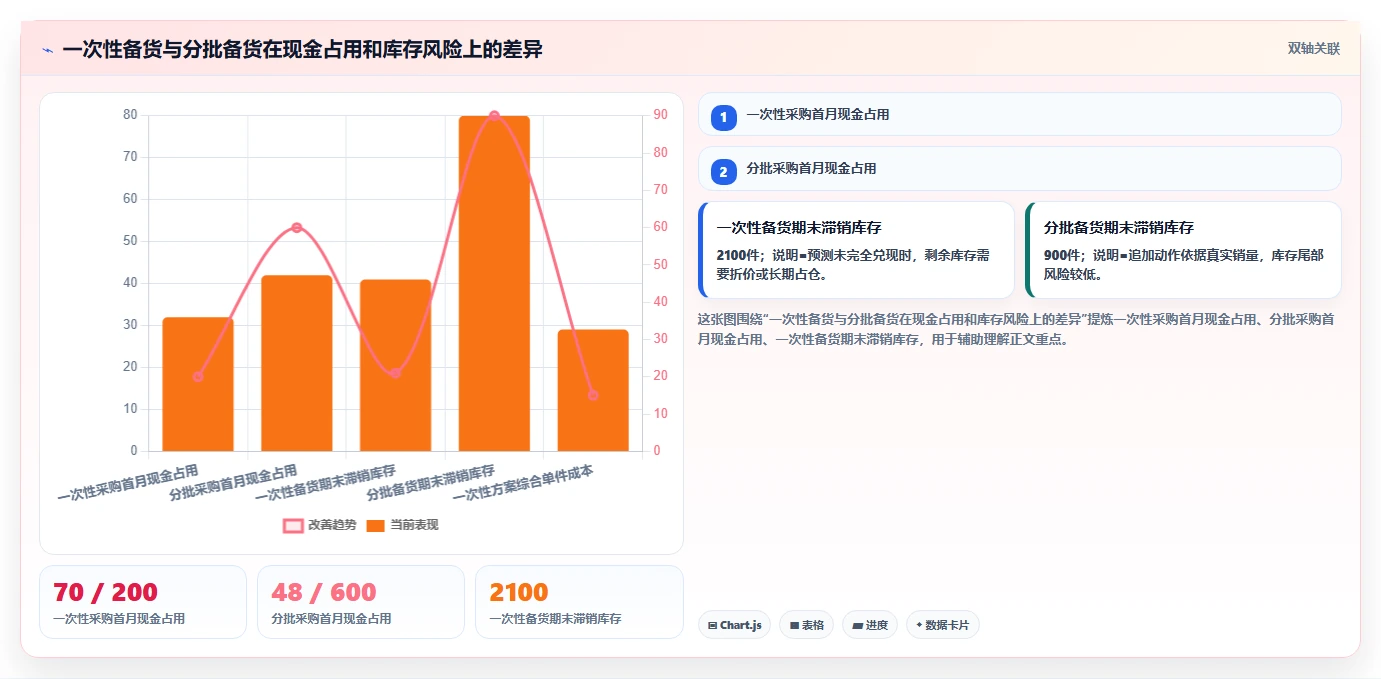Click the page title 一次性备货与分批备货 heading
1381x679 pixels.
tap(302, 49)
